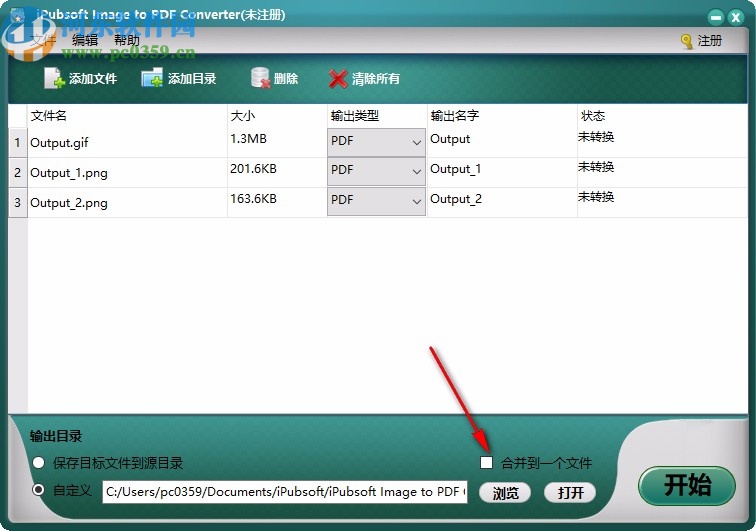Click the 状态 column header

pyautogui.click(x=593, y=116)
